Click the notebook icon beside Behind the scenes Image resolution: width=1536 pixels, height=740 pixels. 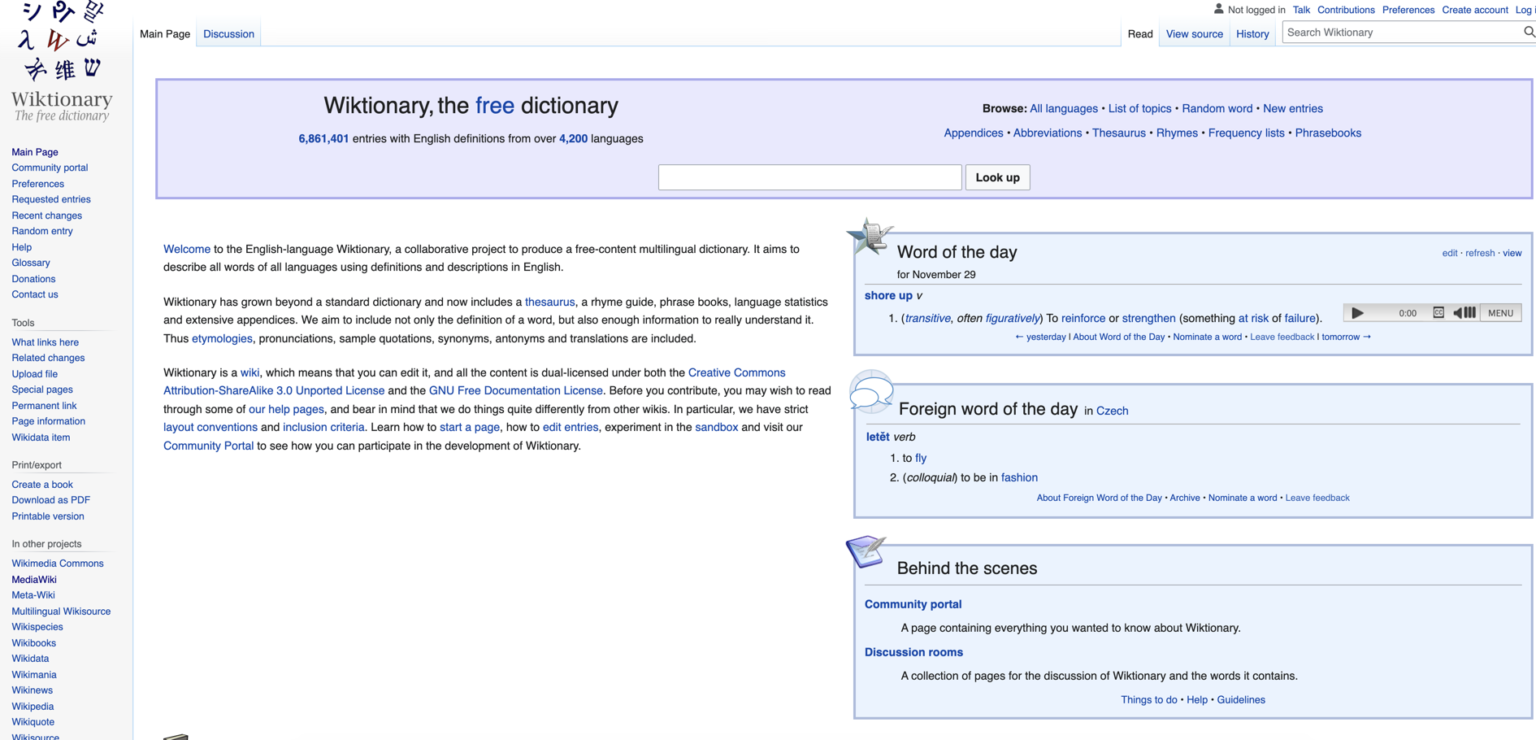(866, 550)
